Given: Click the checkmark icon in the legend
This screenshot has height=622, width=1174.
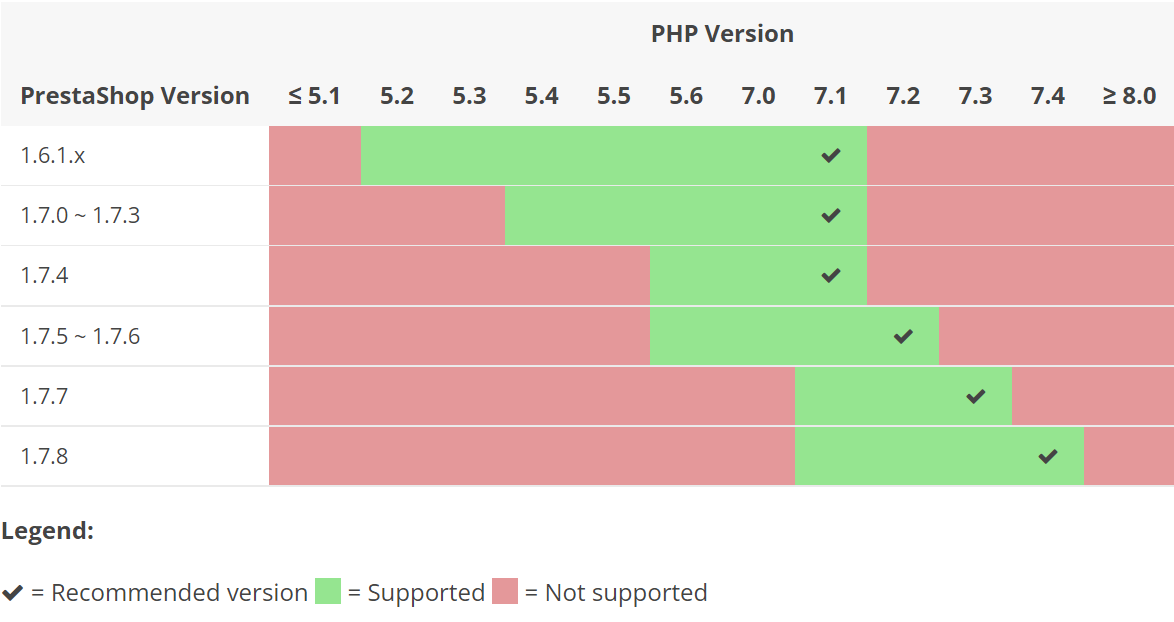Looking at the screenshot, I should coord(13,593).
